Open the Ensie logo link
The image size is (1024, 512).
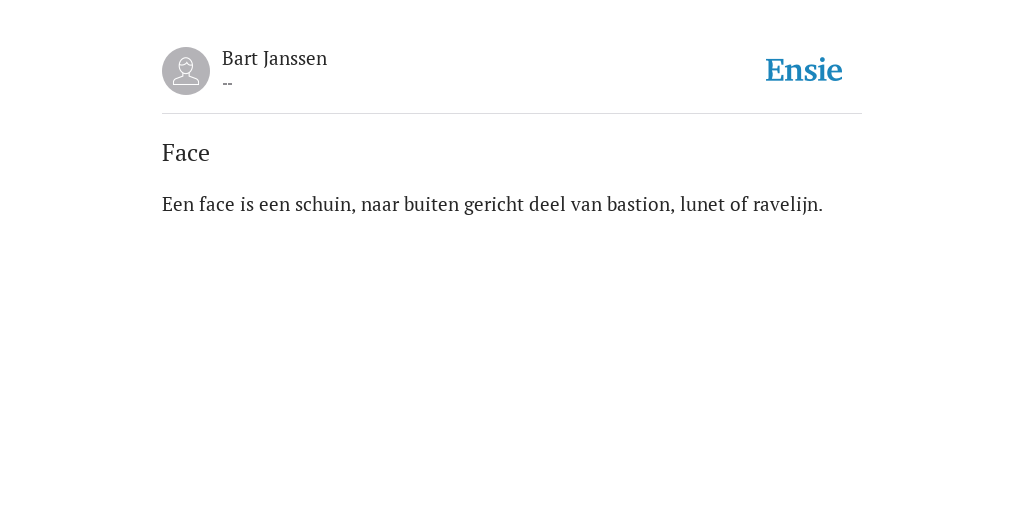coord(804,71)
